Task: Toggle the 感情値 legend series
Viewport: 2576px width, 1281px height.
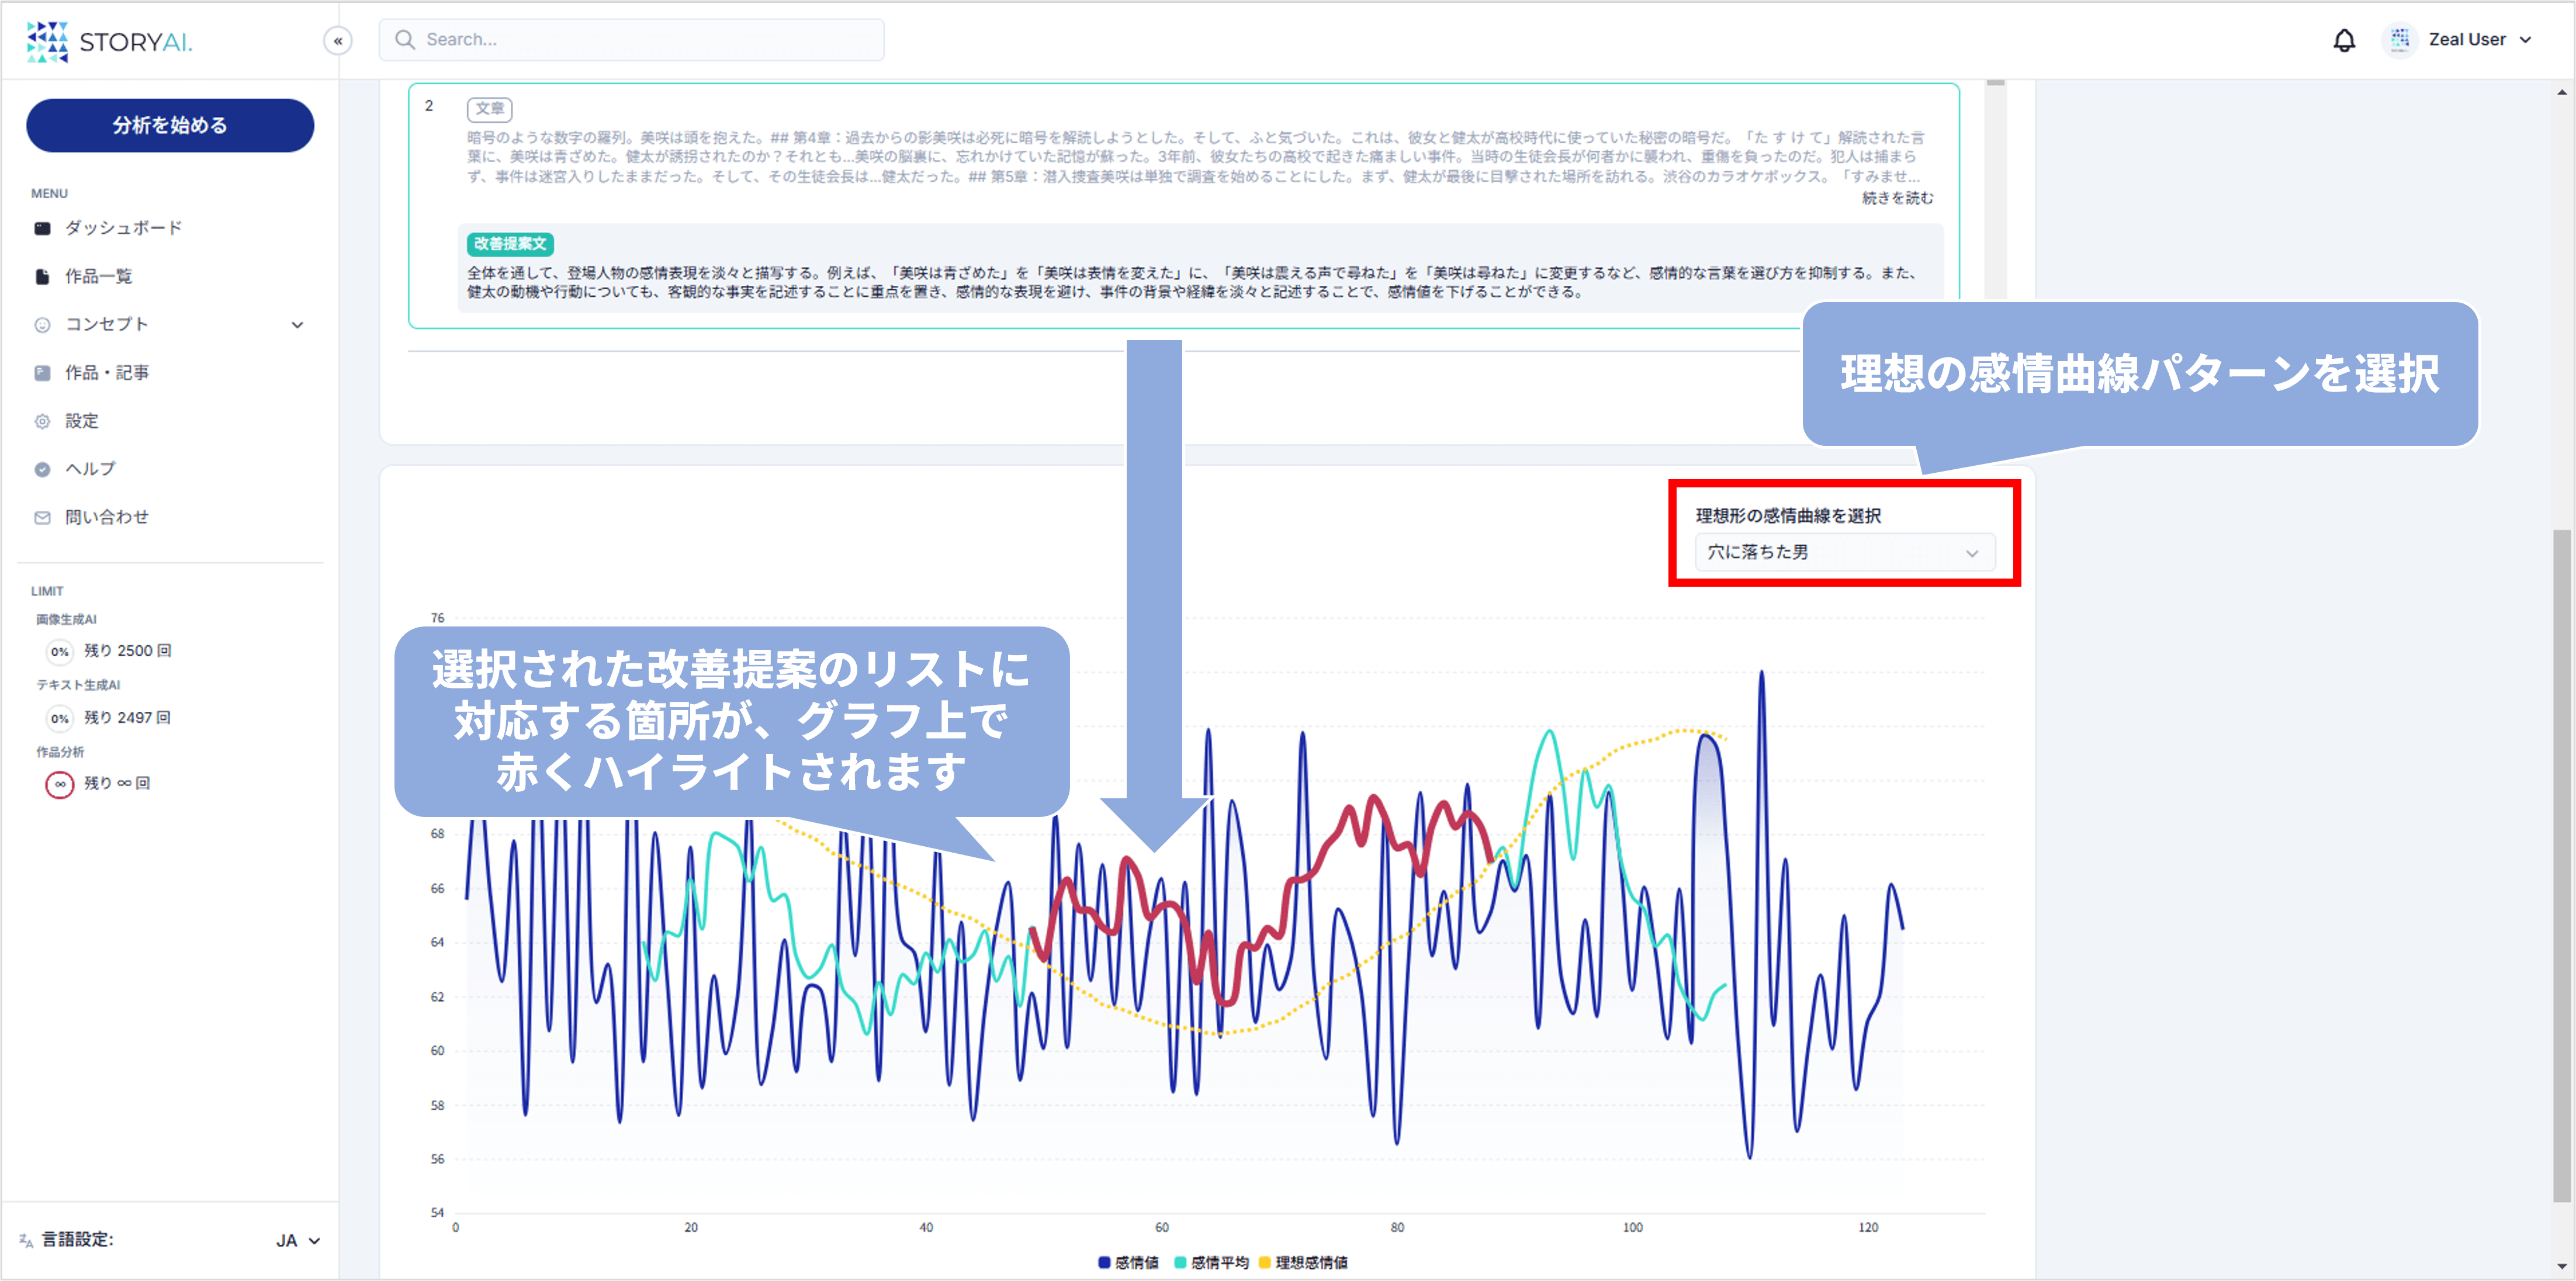Action: coord(1128,1263)
